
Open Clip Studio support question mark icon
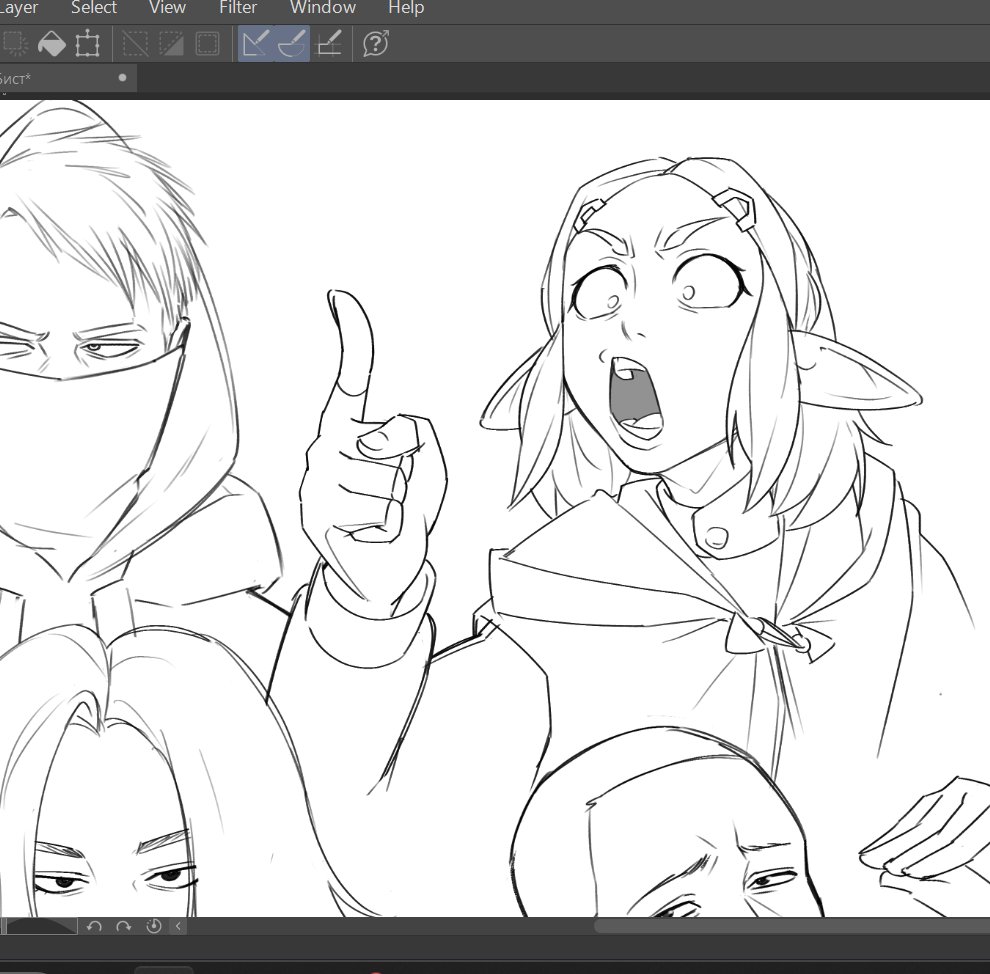(376, 44)
